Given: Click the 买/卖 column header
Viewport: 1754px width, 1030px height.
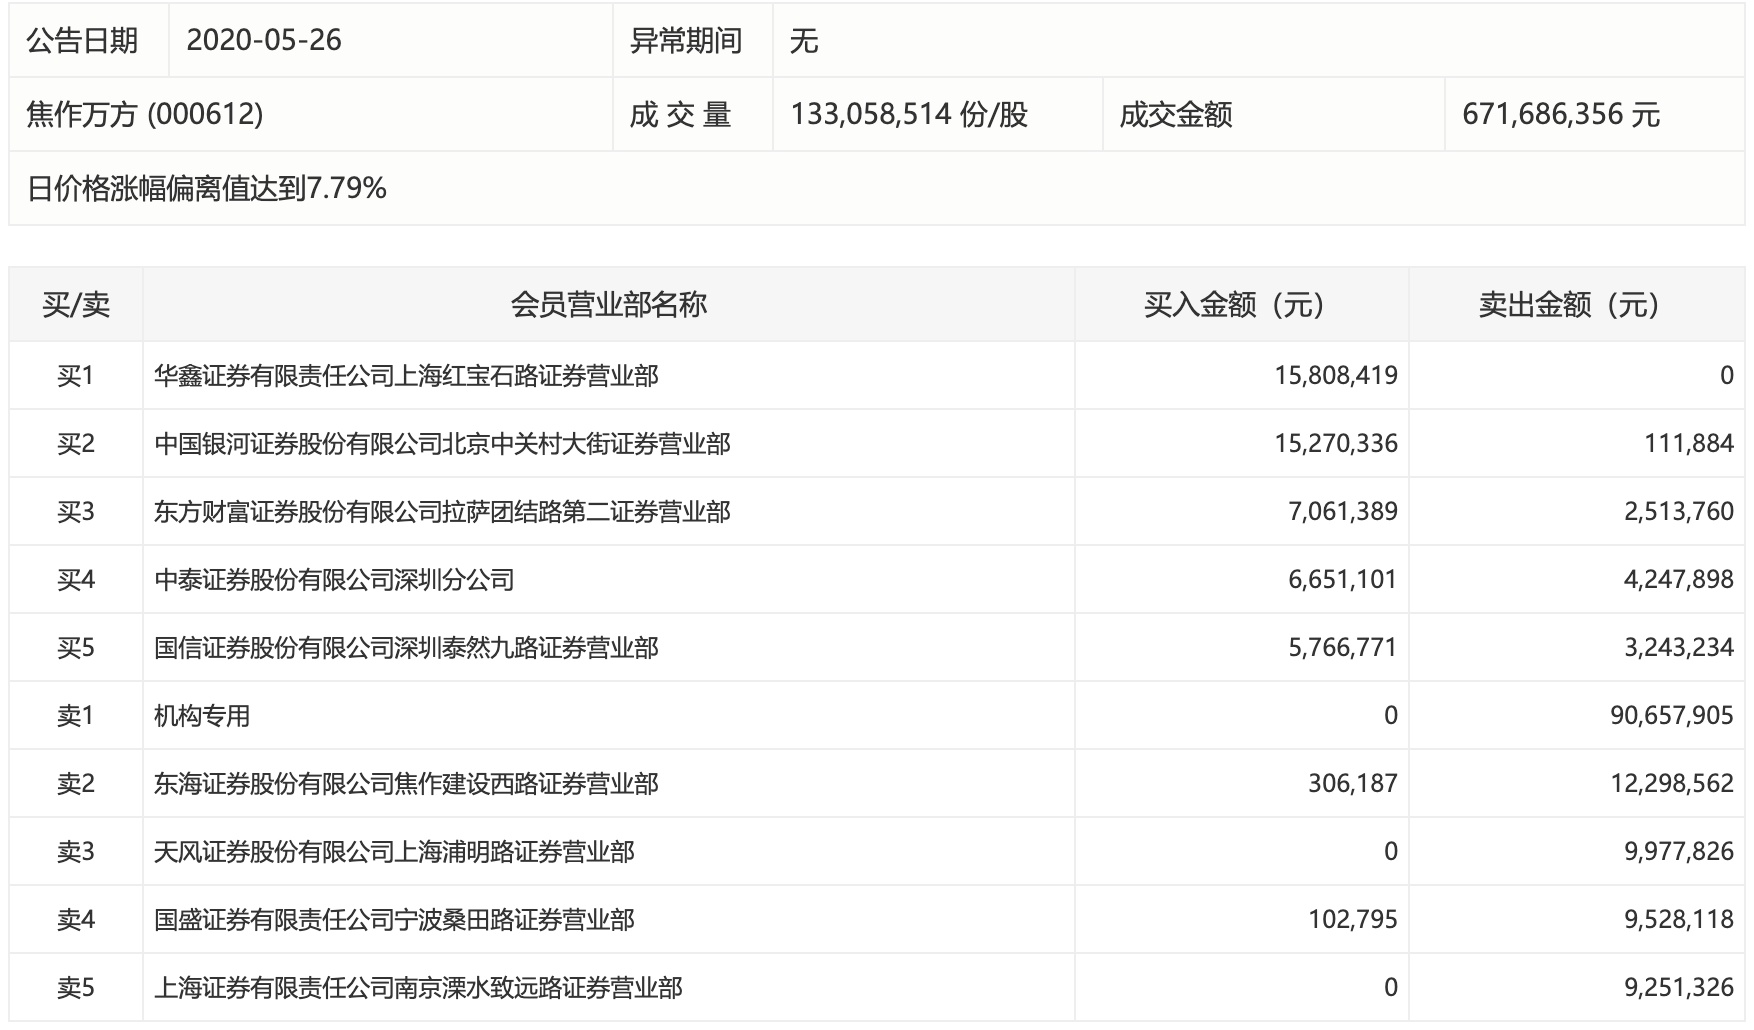Looking at the screenshot, I should [x=76, y=305].
